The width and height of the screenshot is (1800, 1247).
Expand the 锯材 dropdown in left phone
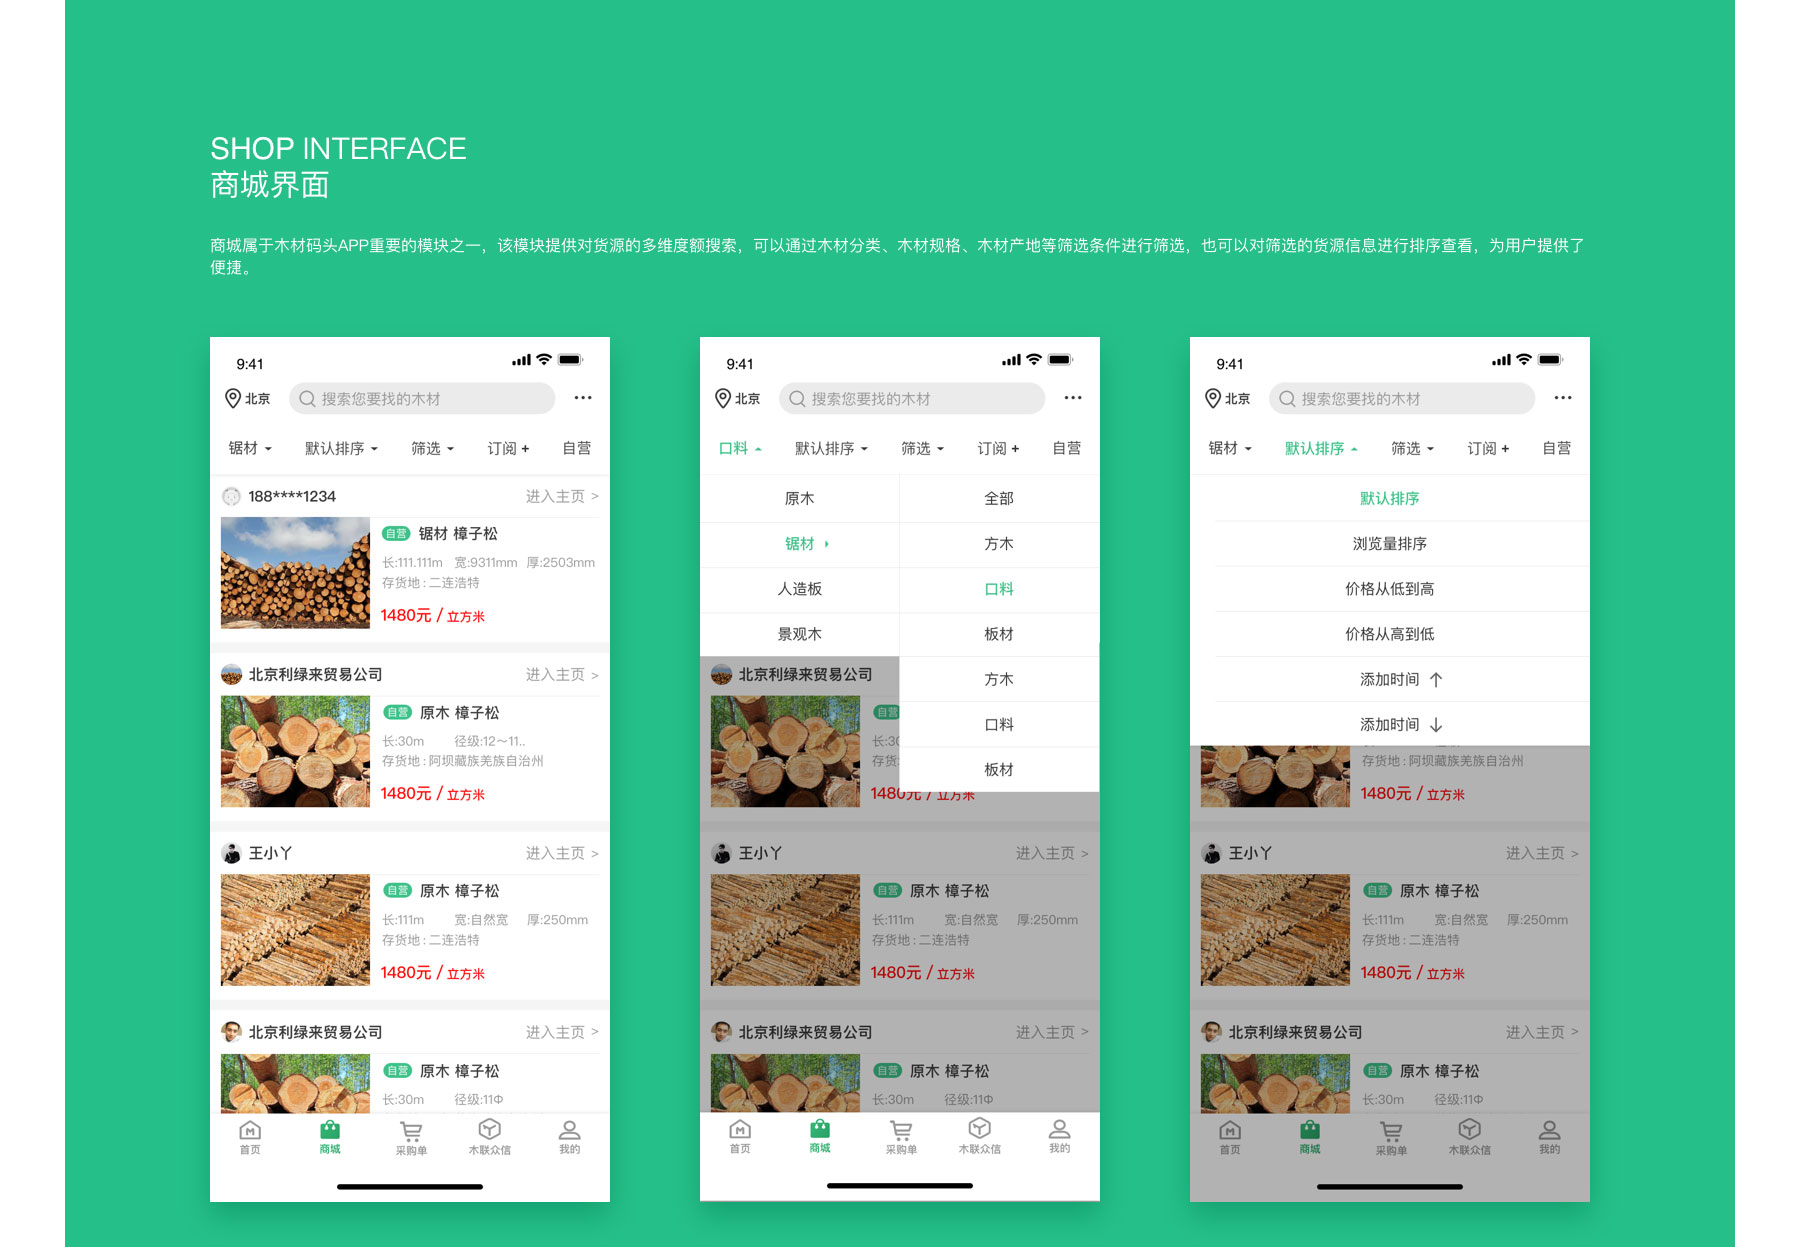click(x=250, y=448)
